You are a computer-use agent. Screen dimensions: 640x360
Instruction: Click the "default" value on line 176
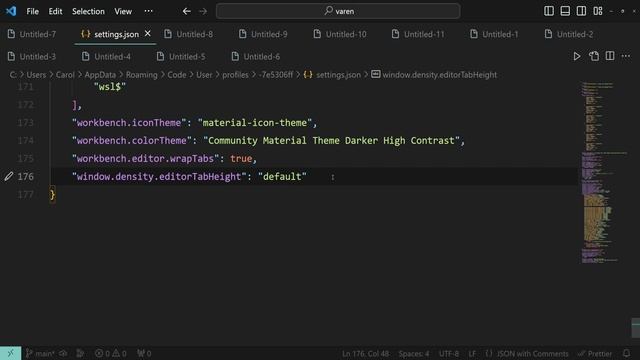click(282, 177)
